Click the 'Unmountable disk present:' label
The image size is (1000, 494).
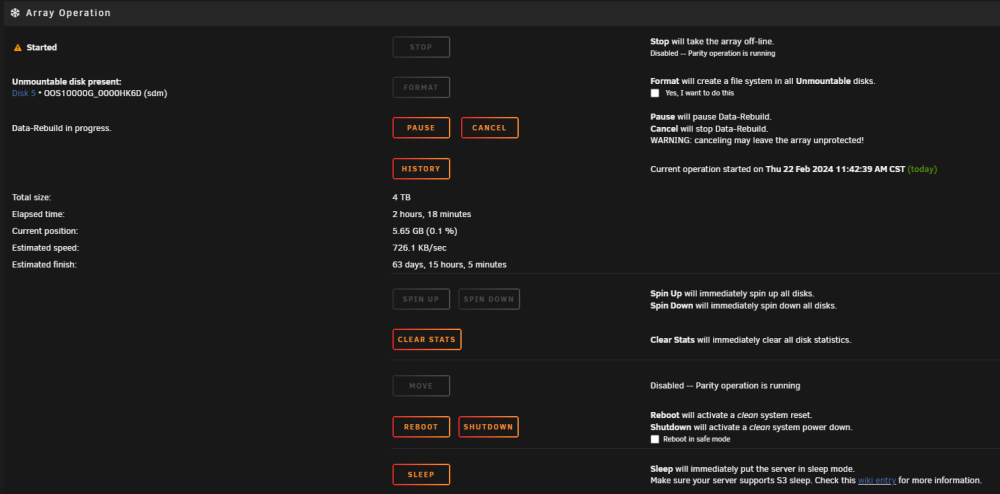[x=66, y=82]
